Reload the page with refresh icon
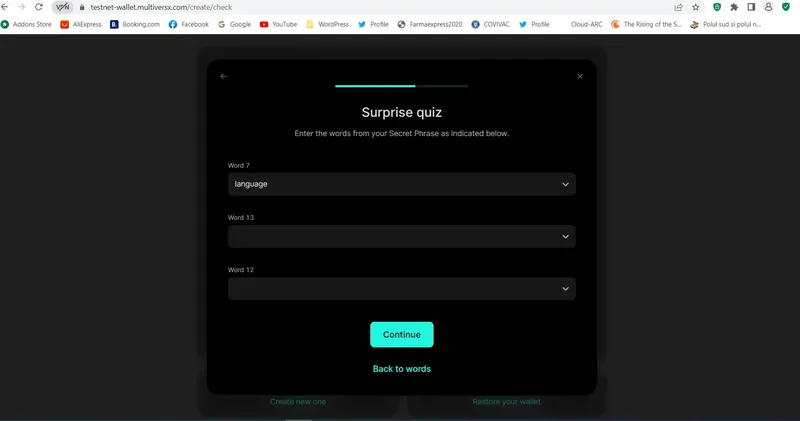800x421 pixels. pyautogui.click(x=39, y=7)
